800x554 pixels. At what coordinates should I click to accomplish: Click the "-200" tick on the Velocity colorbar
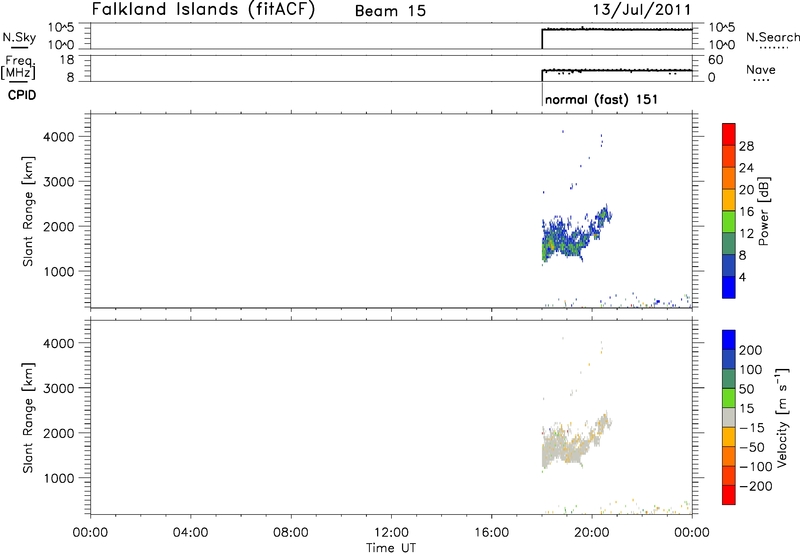tap(756, 486)
